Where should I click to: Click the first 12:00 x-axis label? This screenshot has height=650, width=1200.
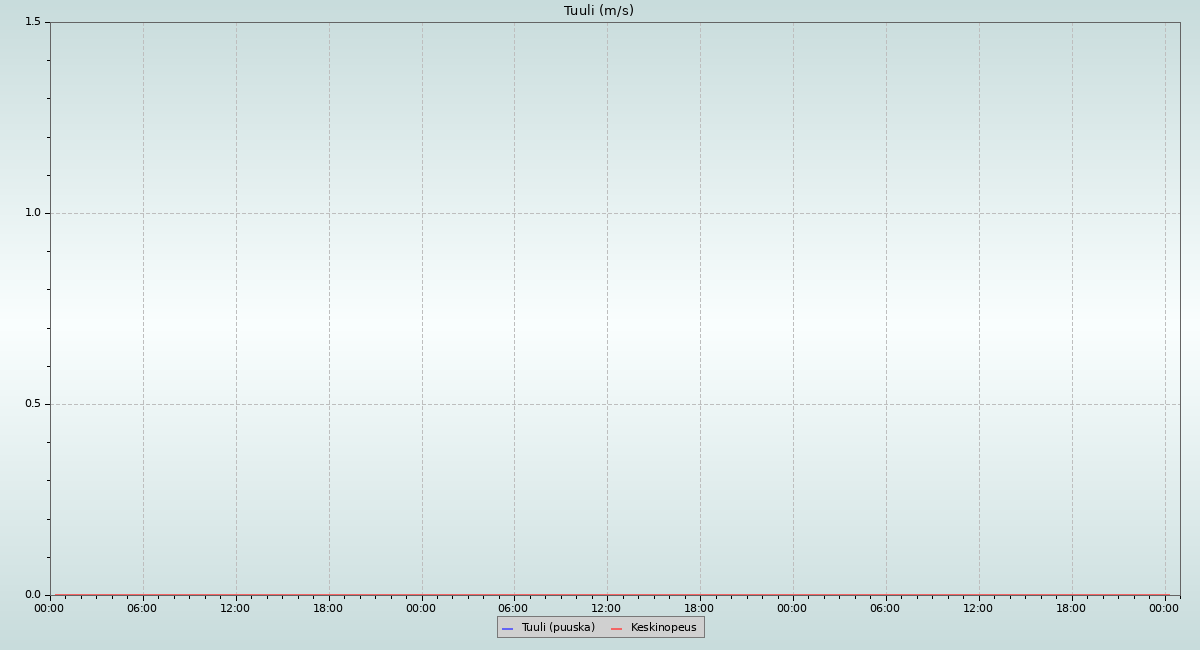235,608
